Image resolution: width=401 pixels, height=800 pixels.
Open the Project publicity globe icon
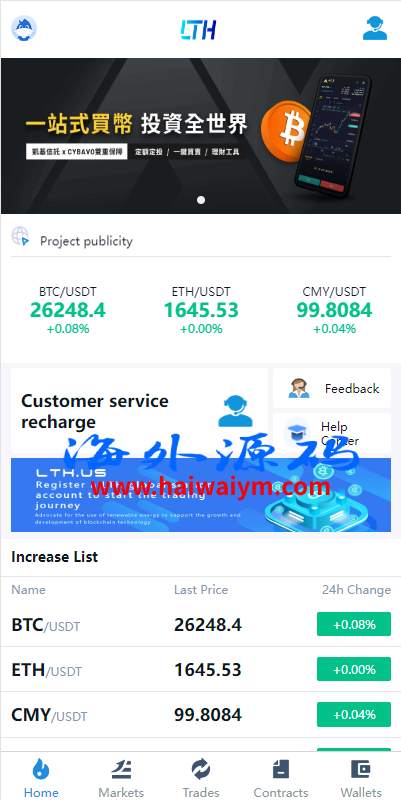coord(20,237)
